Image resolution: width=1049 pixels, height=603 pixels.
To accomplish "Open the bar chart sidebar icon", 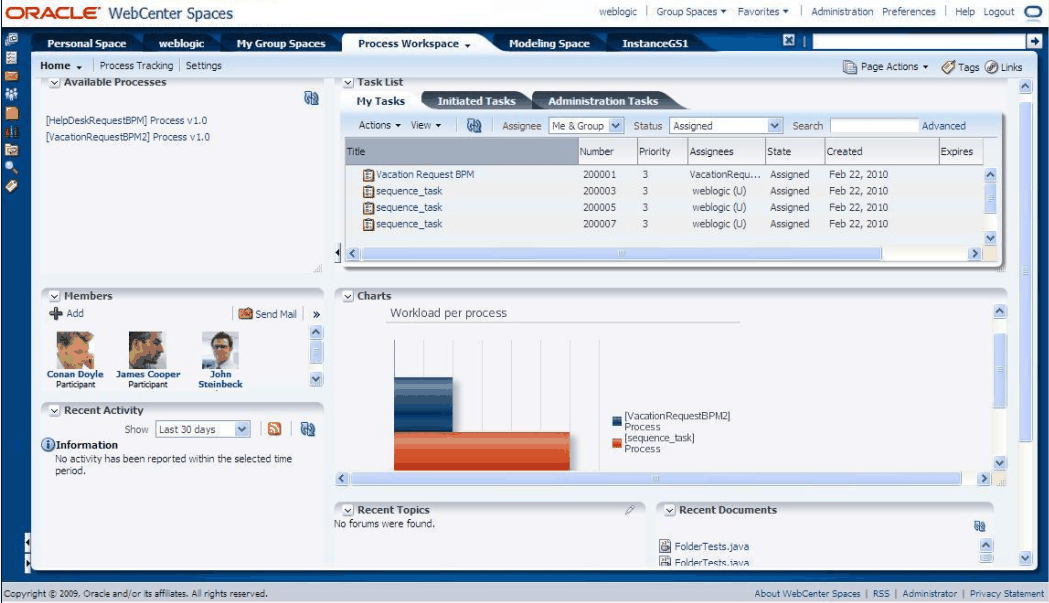I will point(11,131).
